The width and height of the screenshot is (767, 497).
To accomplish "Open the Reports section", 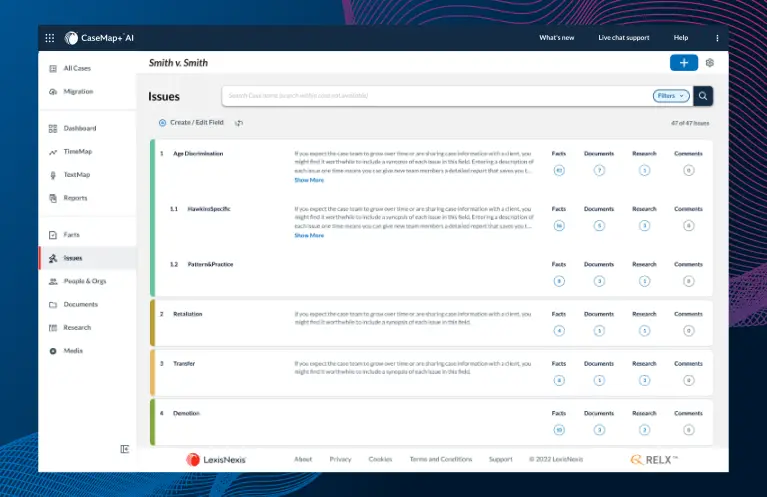I will [75, 198].
